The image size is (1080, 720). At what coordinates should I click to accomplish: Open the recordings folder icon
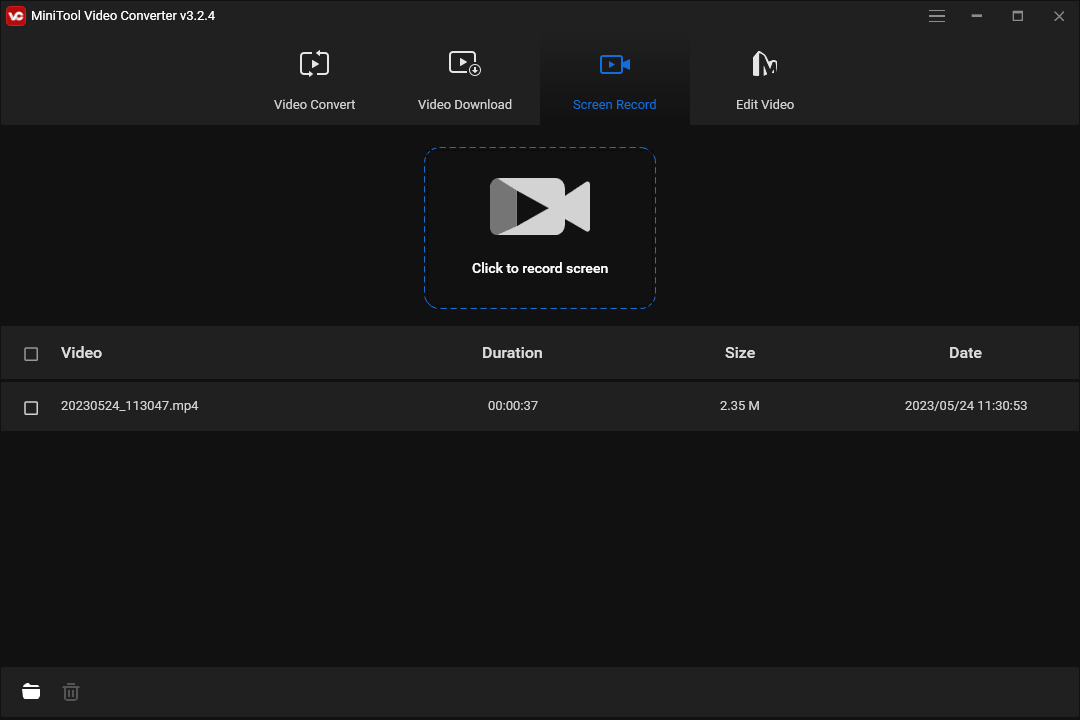click(31, 691)
